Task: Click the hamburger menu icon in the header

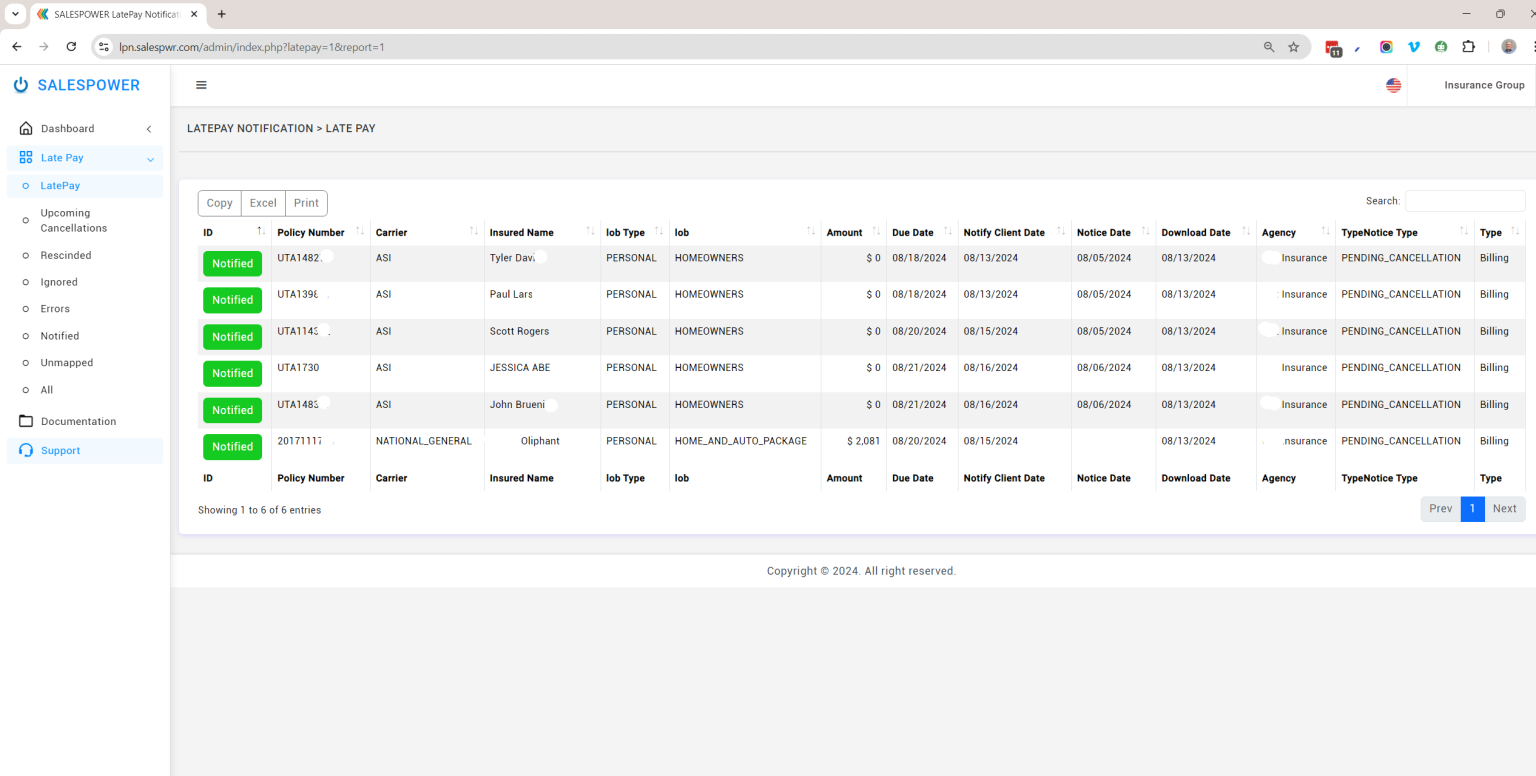Action: coord(201,85)
